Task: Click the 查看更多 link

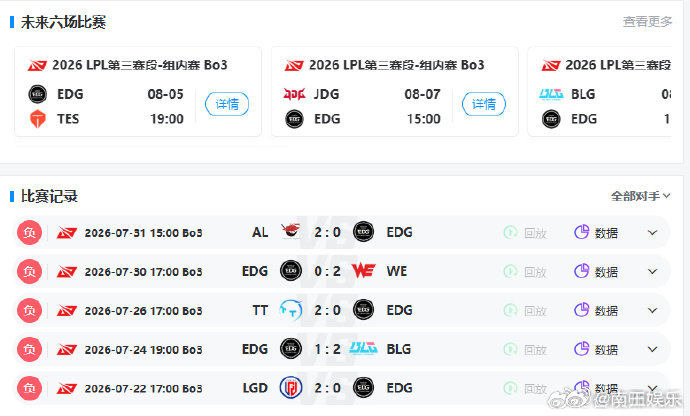Action: pos(647,21)
